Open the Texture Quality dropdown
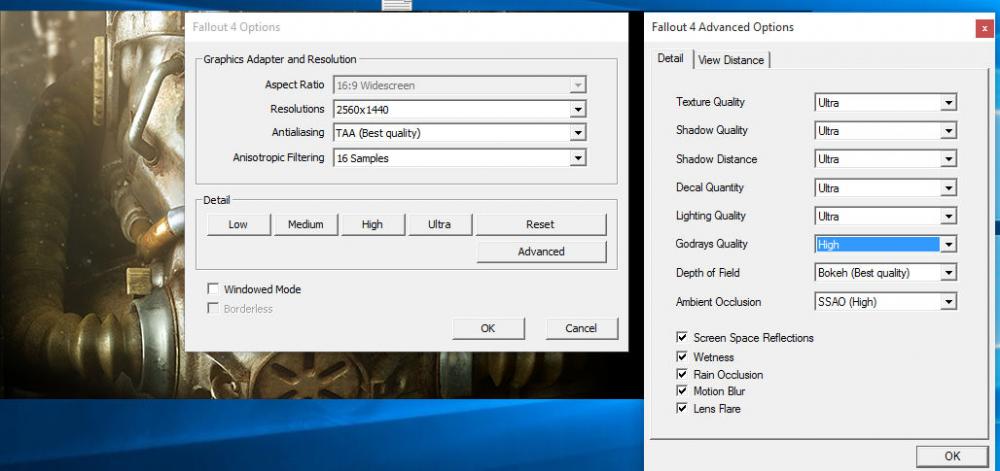The height and width of the screenshot is (471, 1000). coord(886,102)
